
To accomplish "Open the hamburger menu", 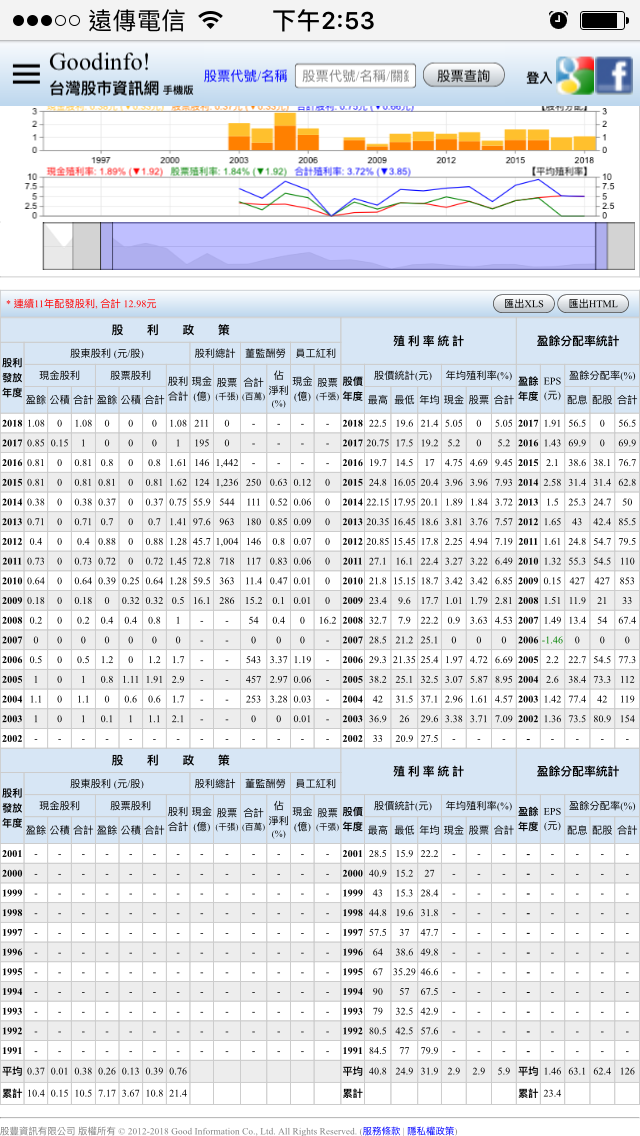I will tap(26, 74).
